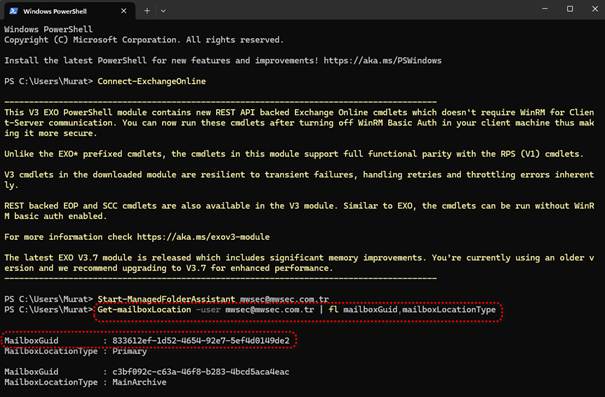Image resolution: width=605 pixels, height=397 pixels.
Task: Click the GUID c3bf092c-c63a-46f8-b283-4bcd5aca4eac
Action: click(x=201, y=372)
